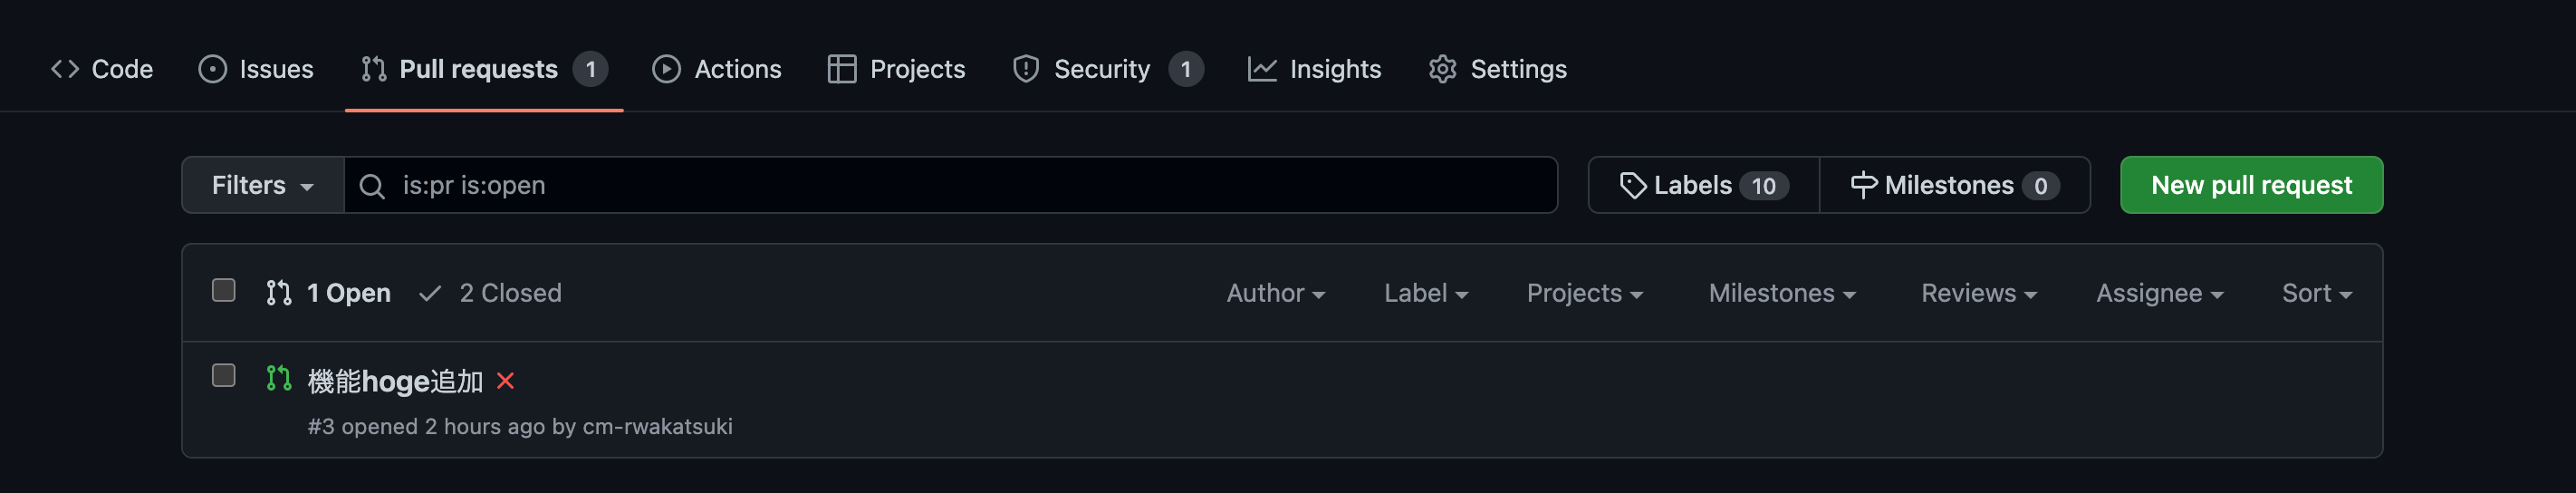Image resolution: width=2576 pixels, height=493 pixels.
Task: Click the New pull request button
Action: click(2251, 185)
